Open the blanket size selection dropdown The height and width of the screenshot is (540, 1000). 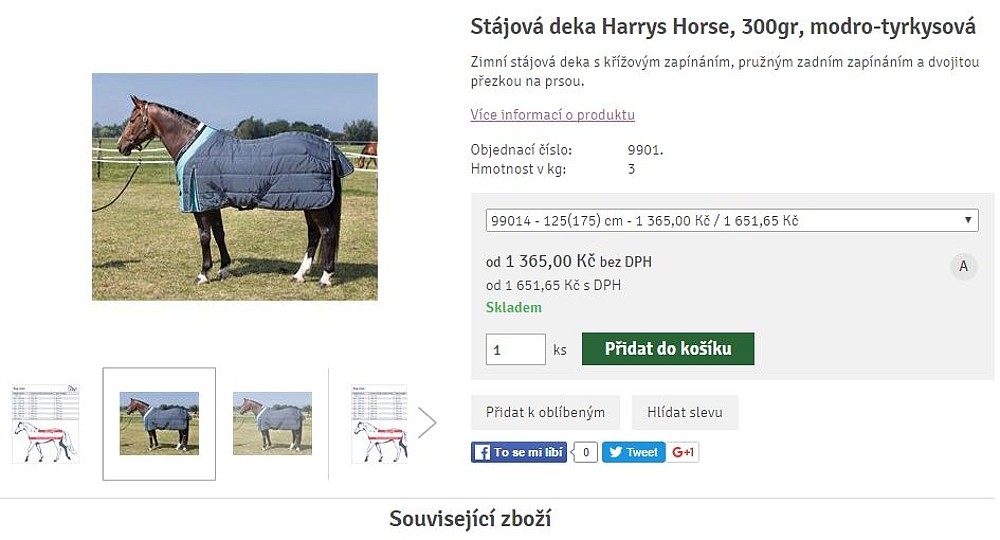point(731,220)
